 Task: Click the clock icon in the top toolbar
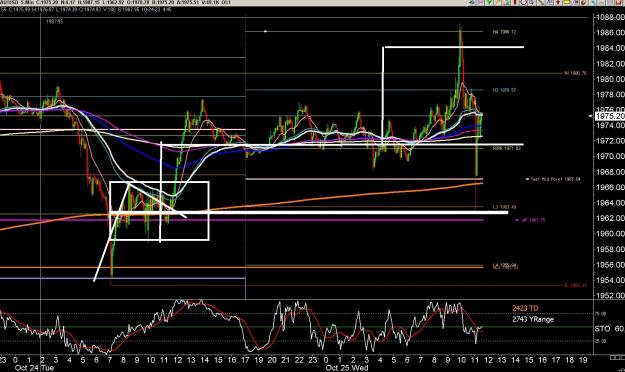[524, 2]
